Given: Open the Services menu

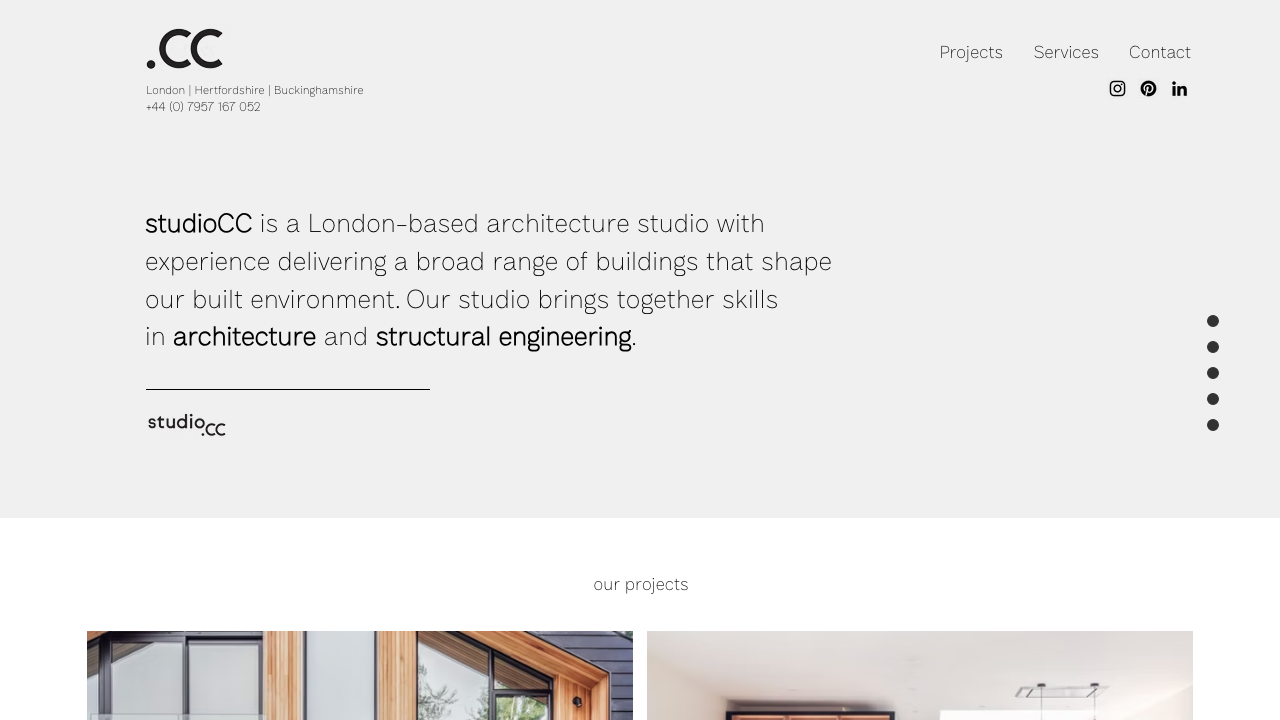Looking at the screenshot, I should (1066, 52).
